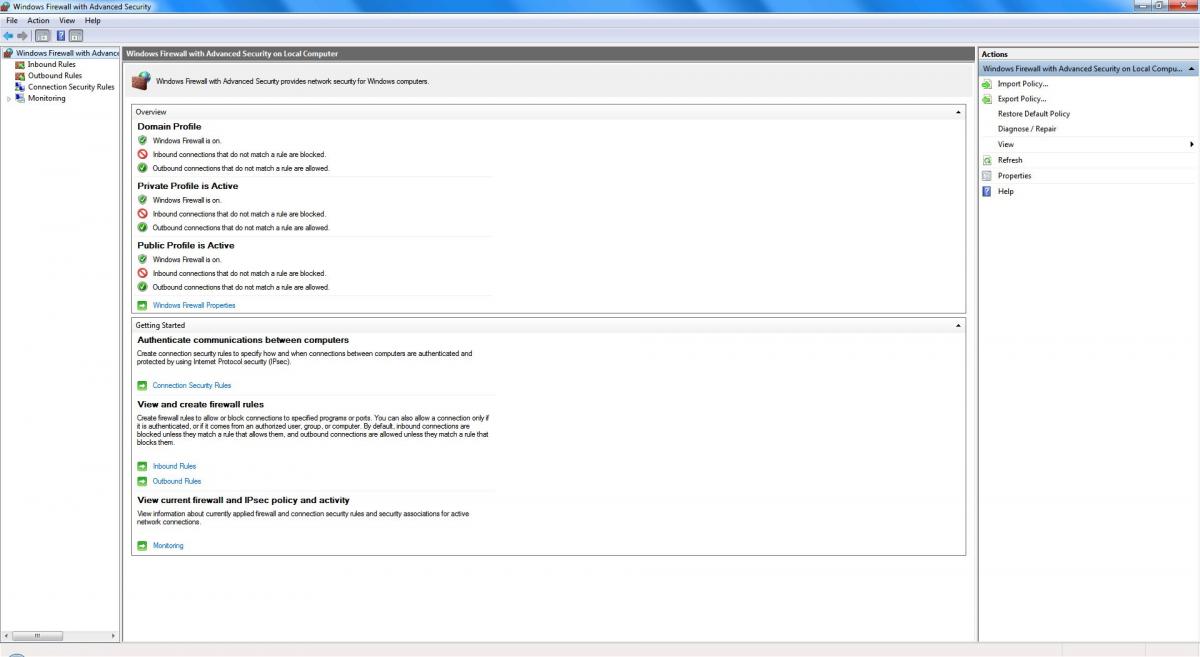
Task: Open the Action menu
Action: tap(38, 20)
